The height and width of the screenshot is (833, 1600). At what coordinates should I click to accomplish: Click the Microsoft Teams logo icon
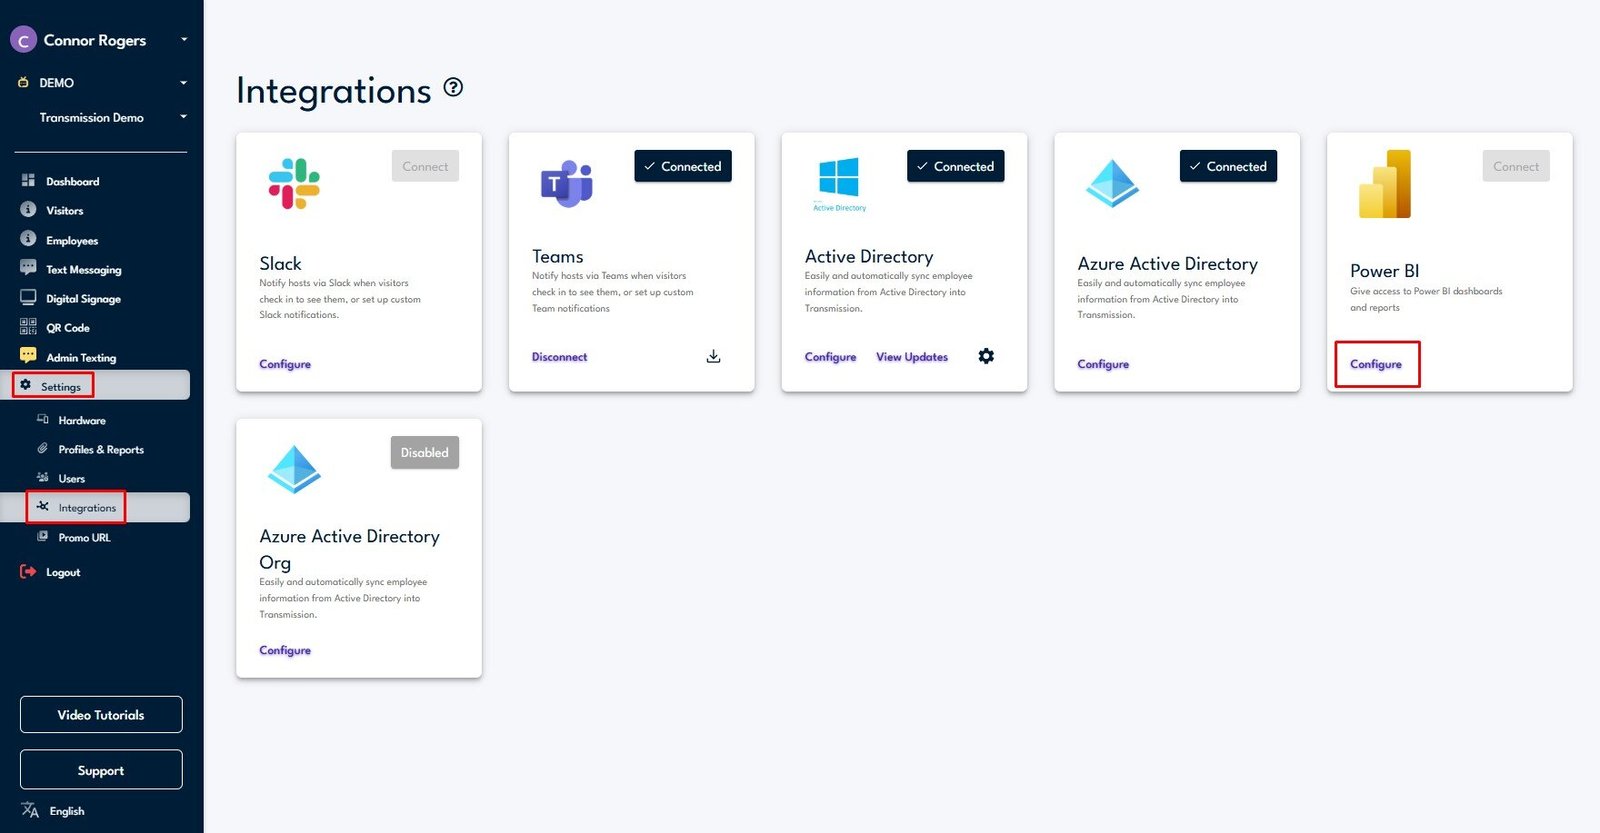pos(567,184)
